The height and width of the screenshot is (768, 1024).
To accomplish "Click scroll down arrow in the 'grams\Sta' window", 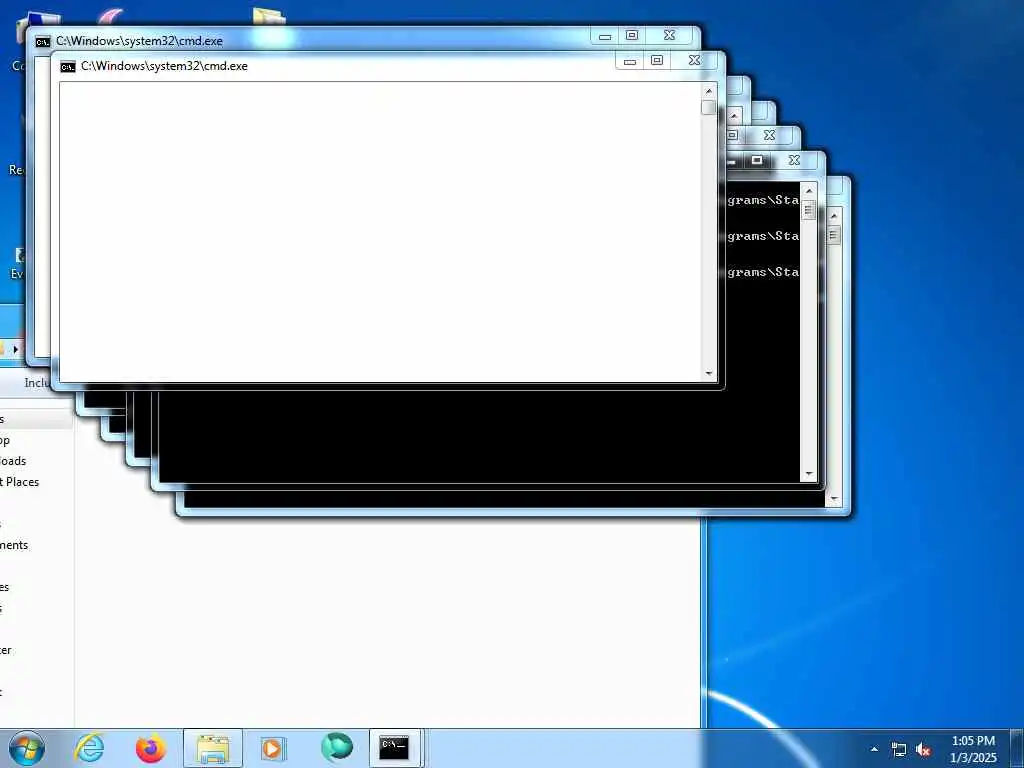I will click(x=808, y=474).
